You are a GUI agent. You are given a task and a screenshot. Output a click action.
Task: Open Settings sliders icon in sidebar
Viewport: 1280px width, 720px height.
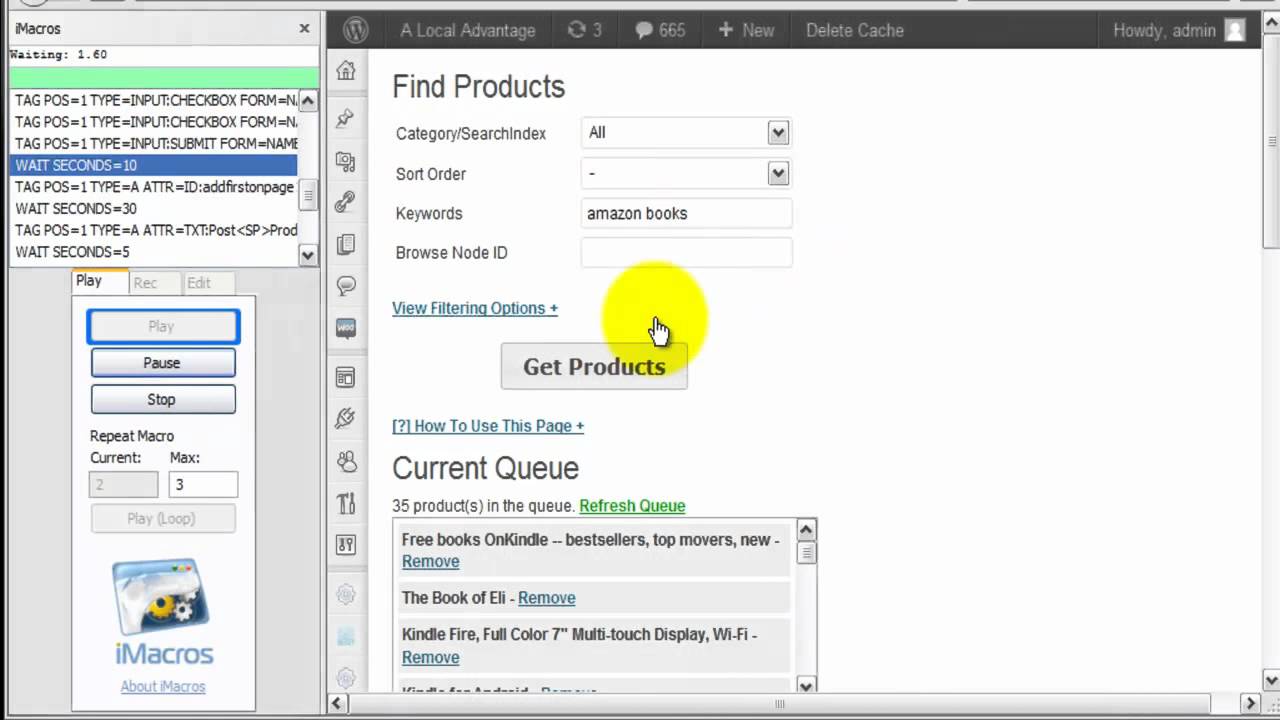(x=346, y=545)
